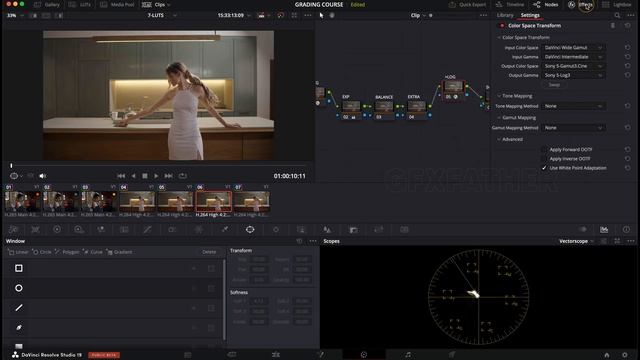Toggle Color Space Transform effect enable dot
The height and width of the screenshot is (360, 640).
(502, 26)
